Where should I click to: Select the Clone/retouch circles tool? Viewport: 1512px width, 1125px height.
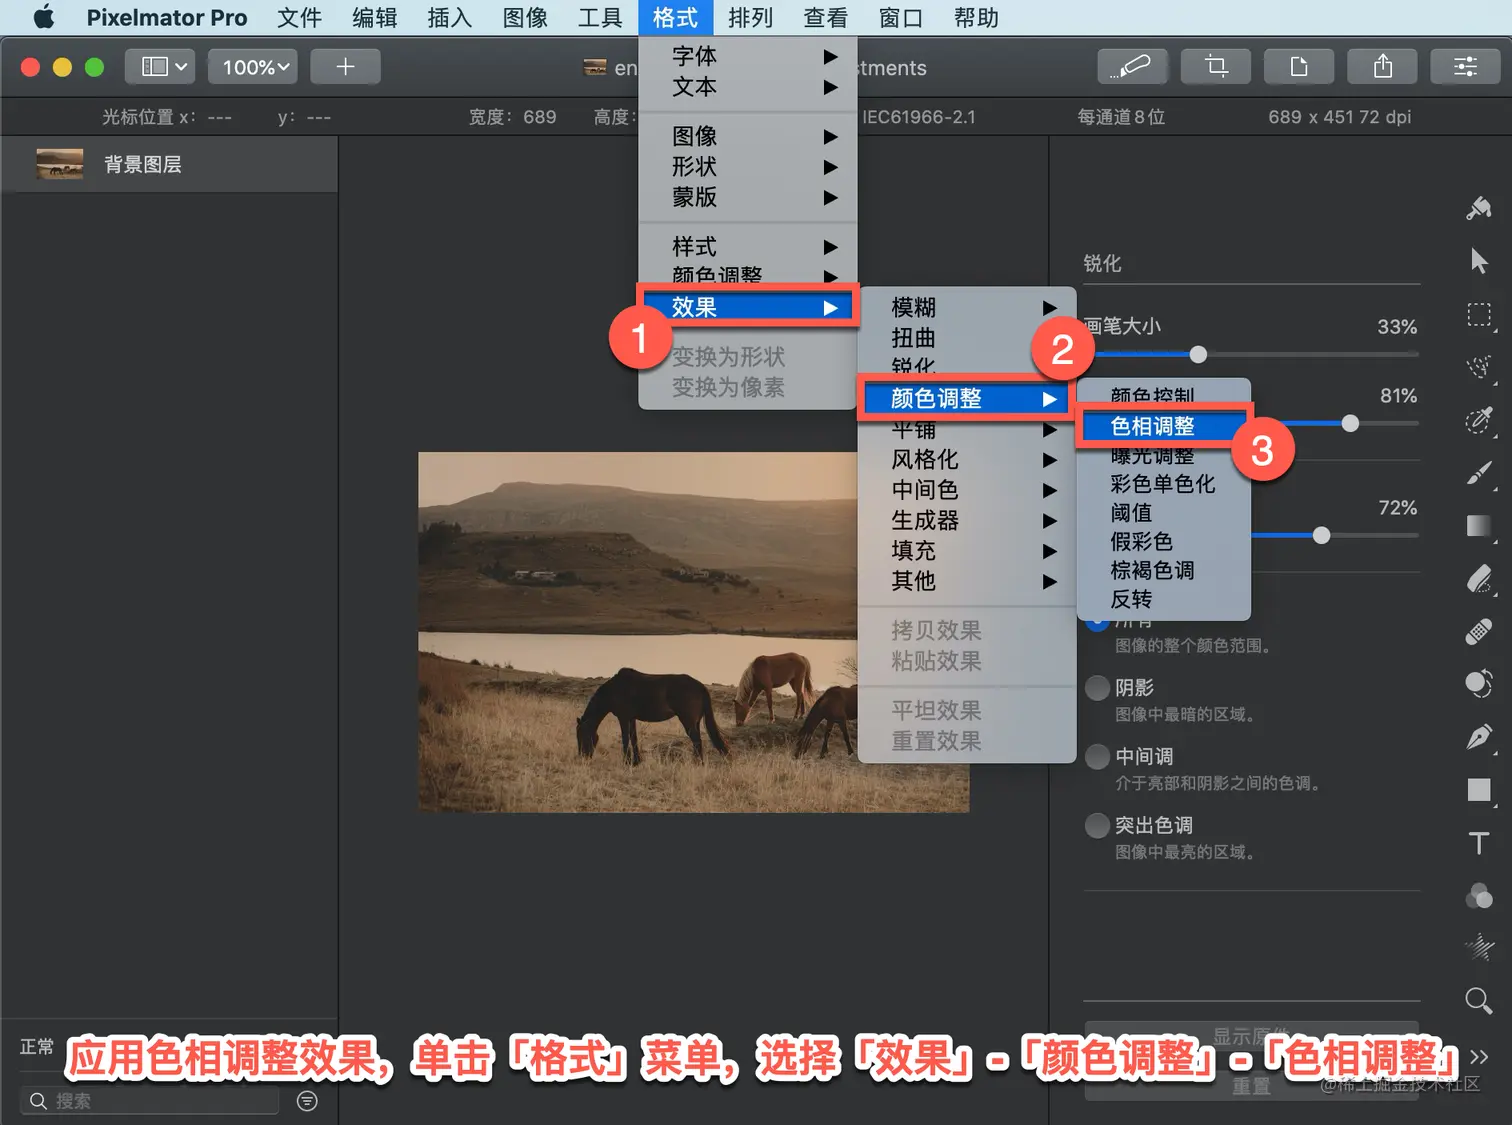coord(1479,684)
